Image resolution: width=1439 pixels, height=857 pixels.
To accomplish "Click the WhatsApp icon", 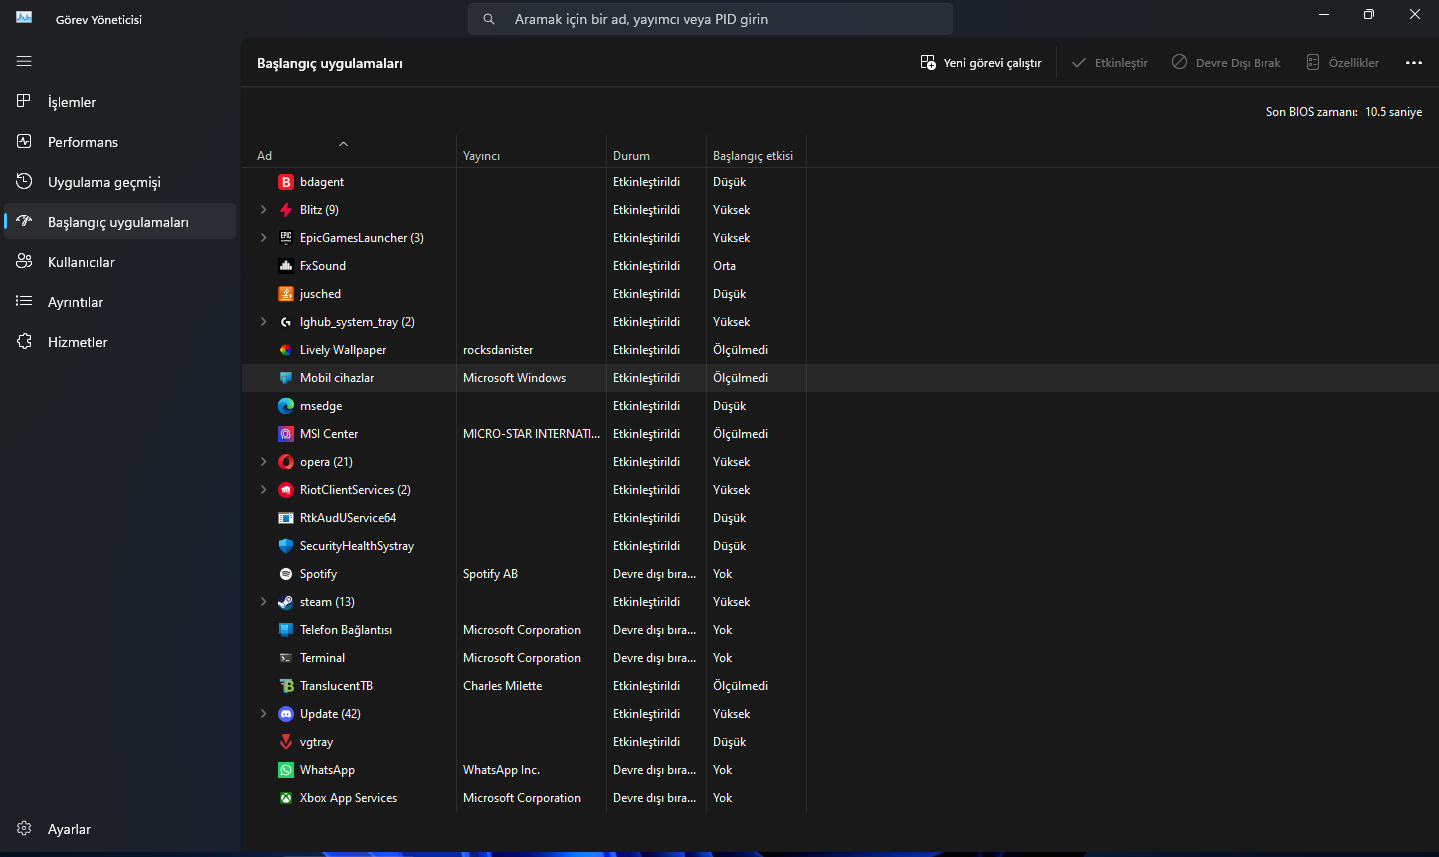I will click(286, 770).
